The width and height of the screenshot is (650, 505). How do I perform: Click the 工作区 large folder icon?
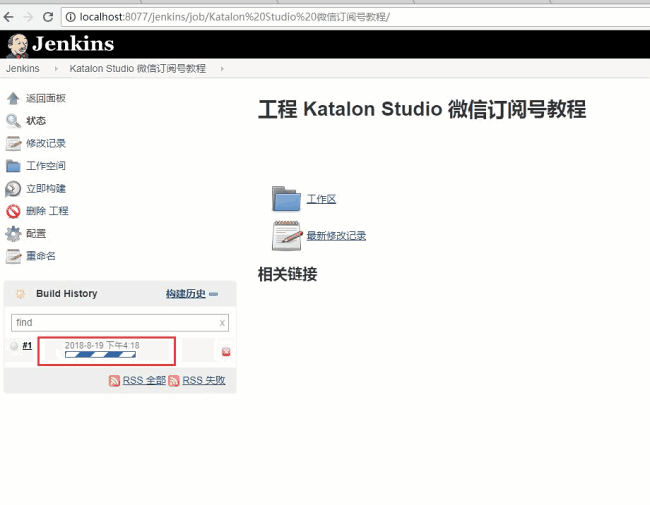(286, 199)
